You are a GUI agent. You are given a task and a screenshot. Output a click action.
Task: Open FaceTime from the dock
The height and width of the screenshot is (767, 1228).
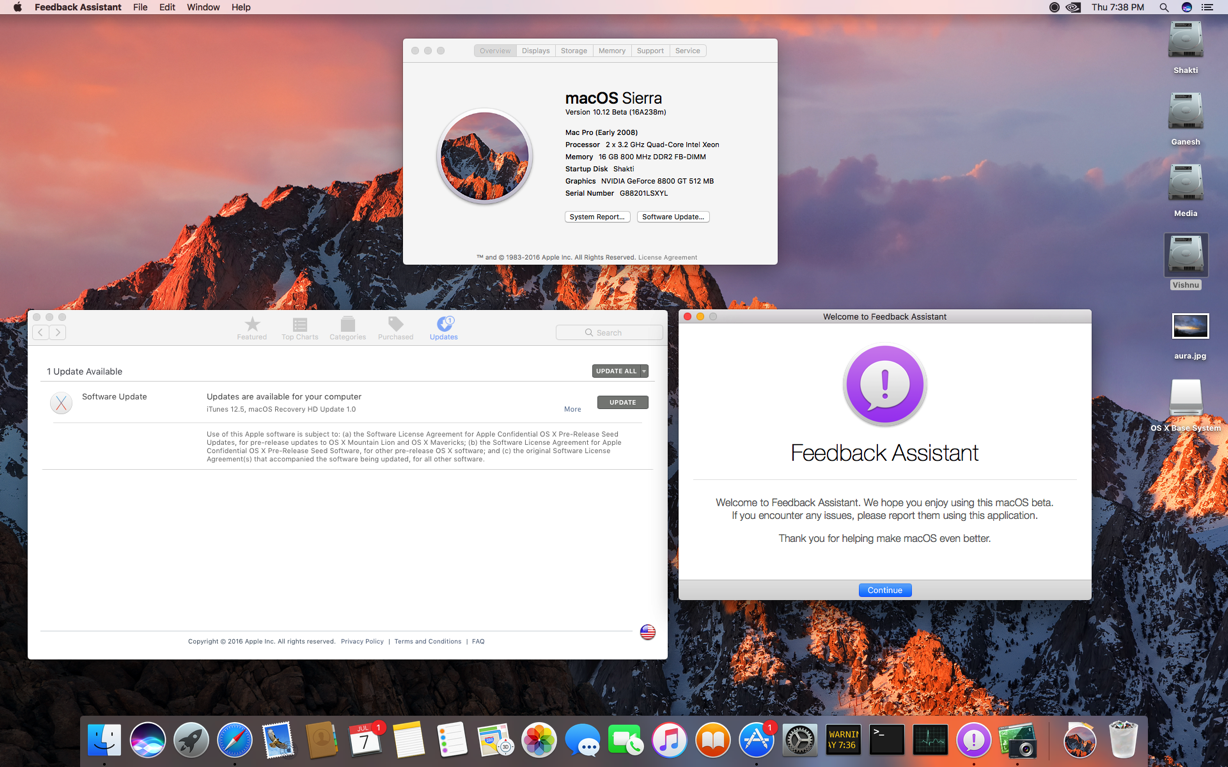[x=626, y=740]
